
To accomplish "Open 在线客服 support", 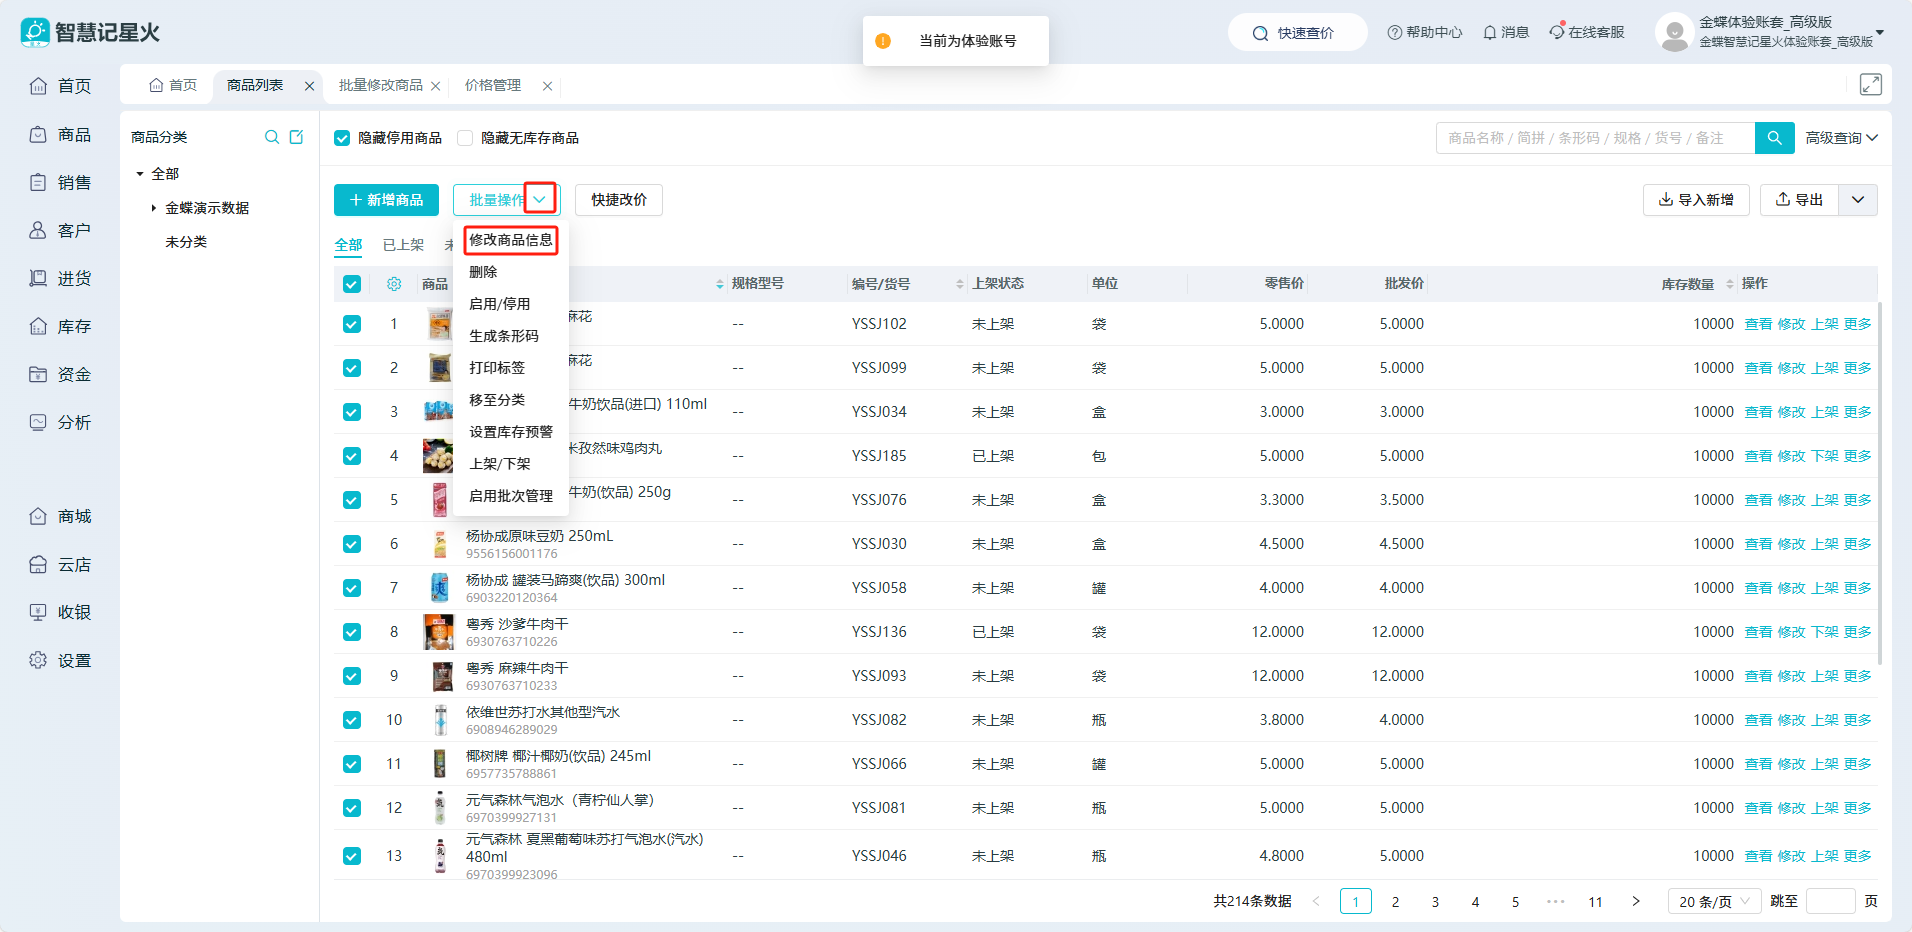I will [x=1586, y=32].
